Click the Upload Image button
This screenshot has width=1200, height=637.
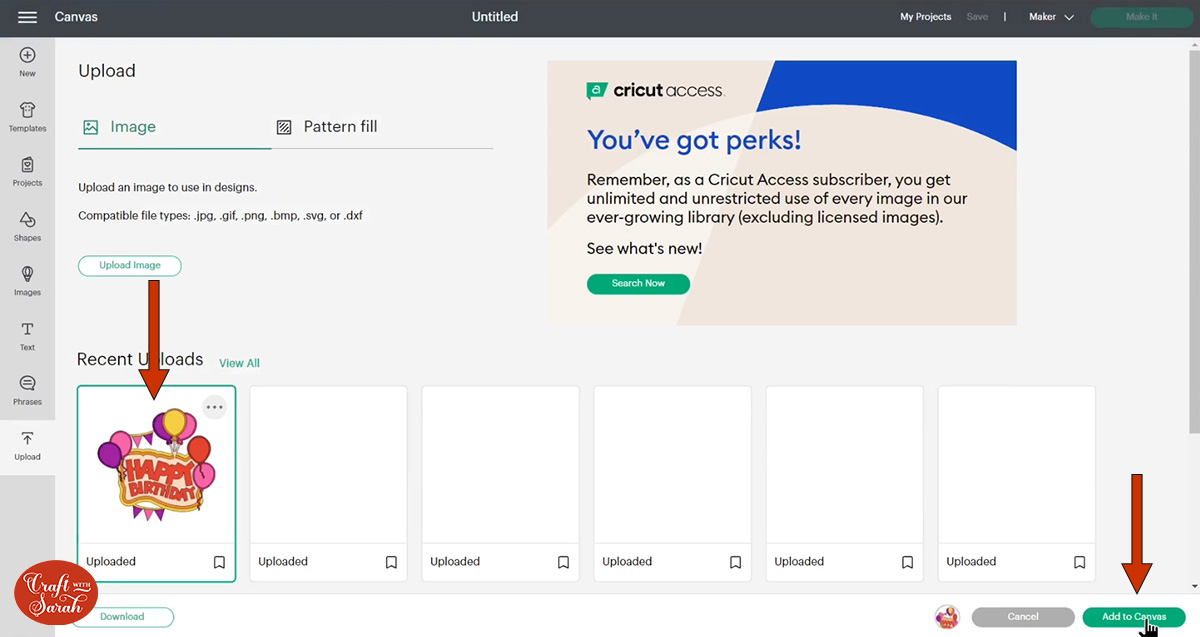129,266
